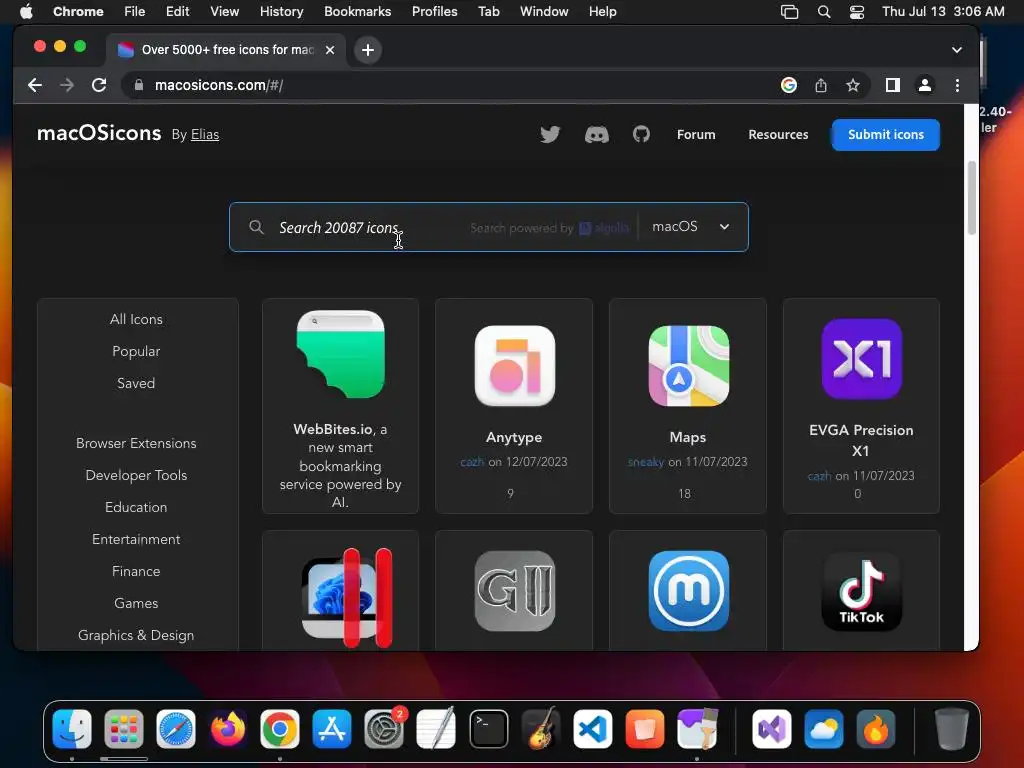
Task: Filter by Entertainment category
Action: click(136, 539)
